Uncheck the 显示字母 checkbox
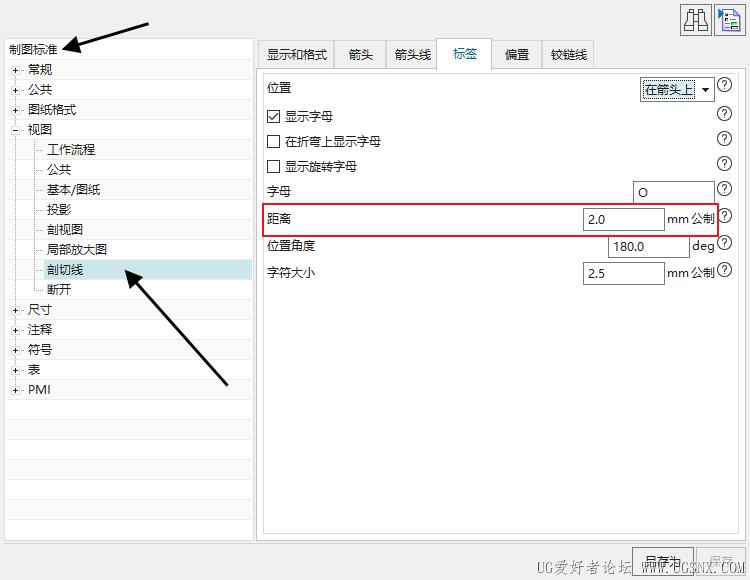This screenshot has height=580, width=750. coord(273,116)
